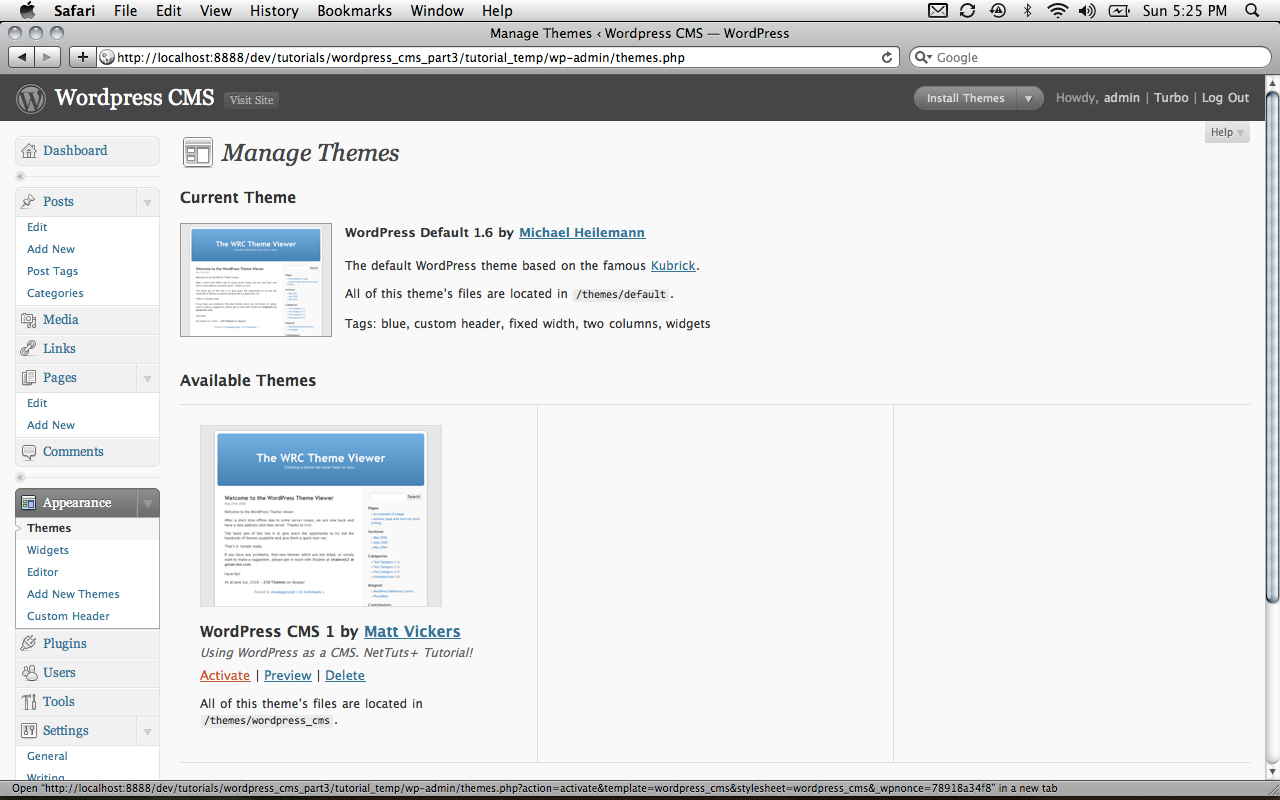Click the Tools wrench icon
Image resolution: width=1280 pixels, height=800 pixels.
[29, 702]
